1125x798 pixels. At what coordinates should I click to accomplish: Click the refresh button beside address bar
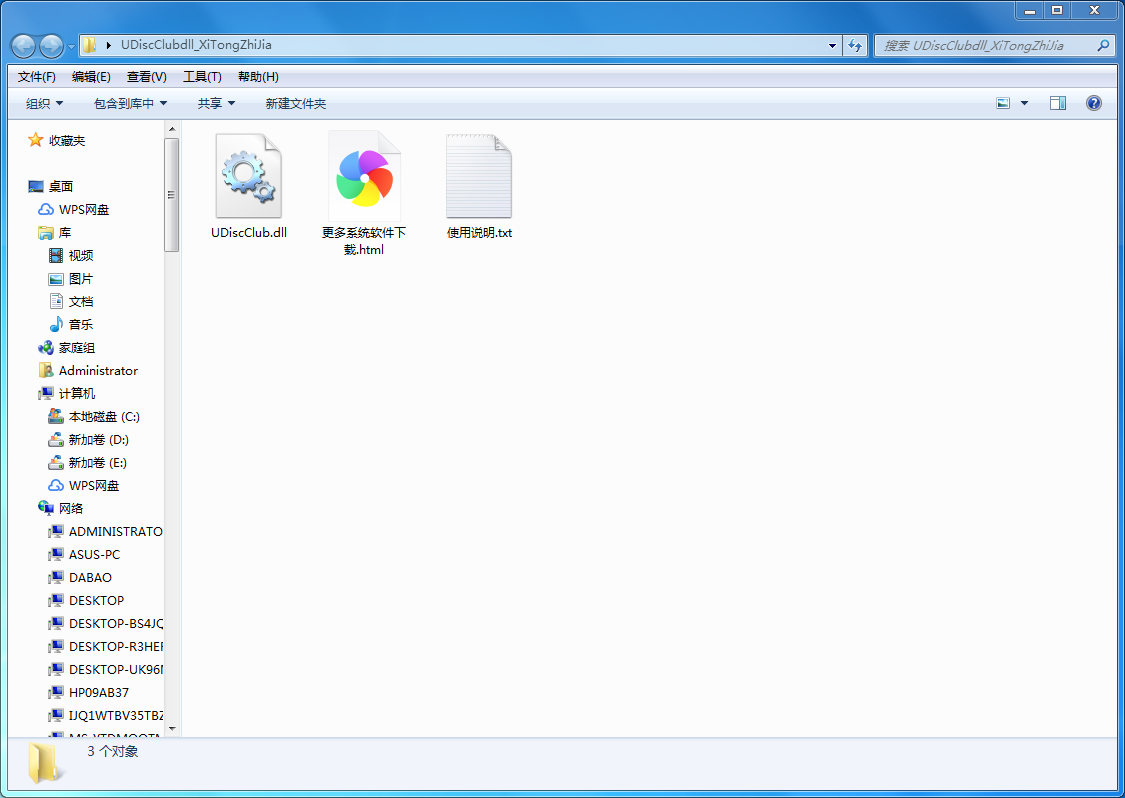point(855,45)
